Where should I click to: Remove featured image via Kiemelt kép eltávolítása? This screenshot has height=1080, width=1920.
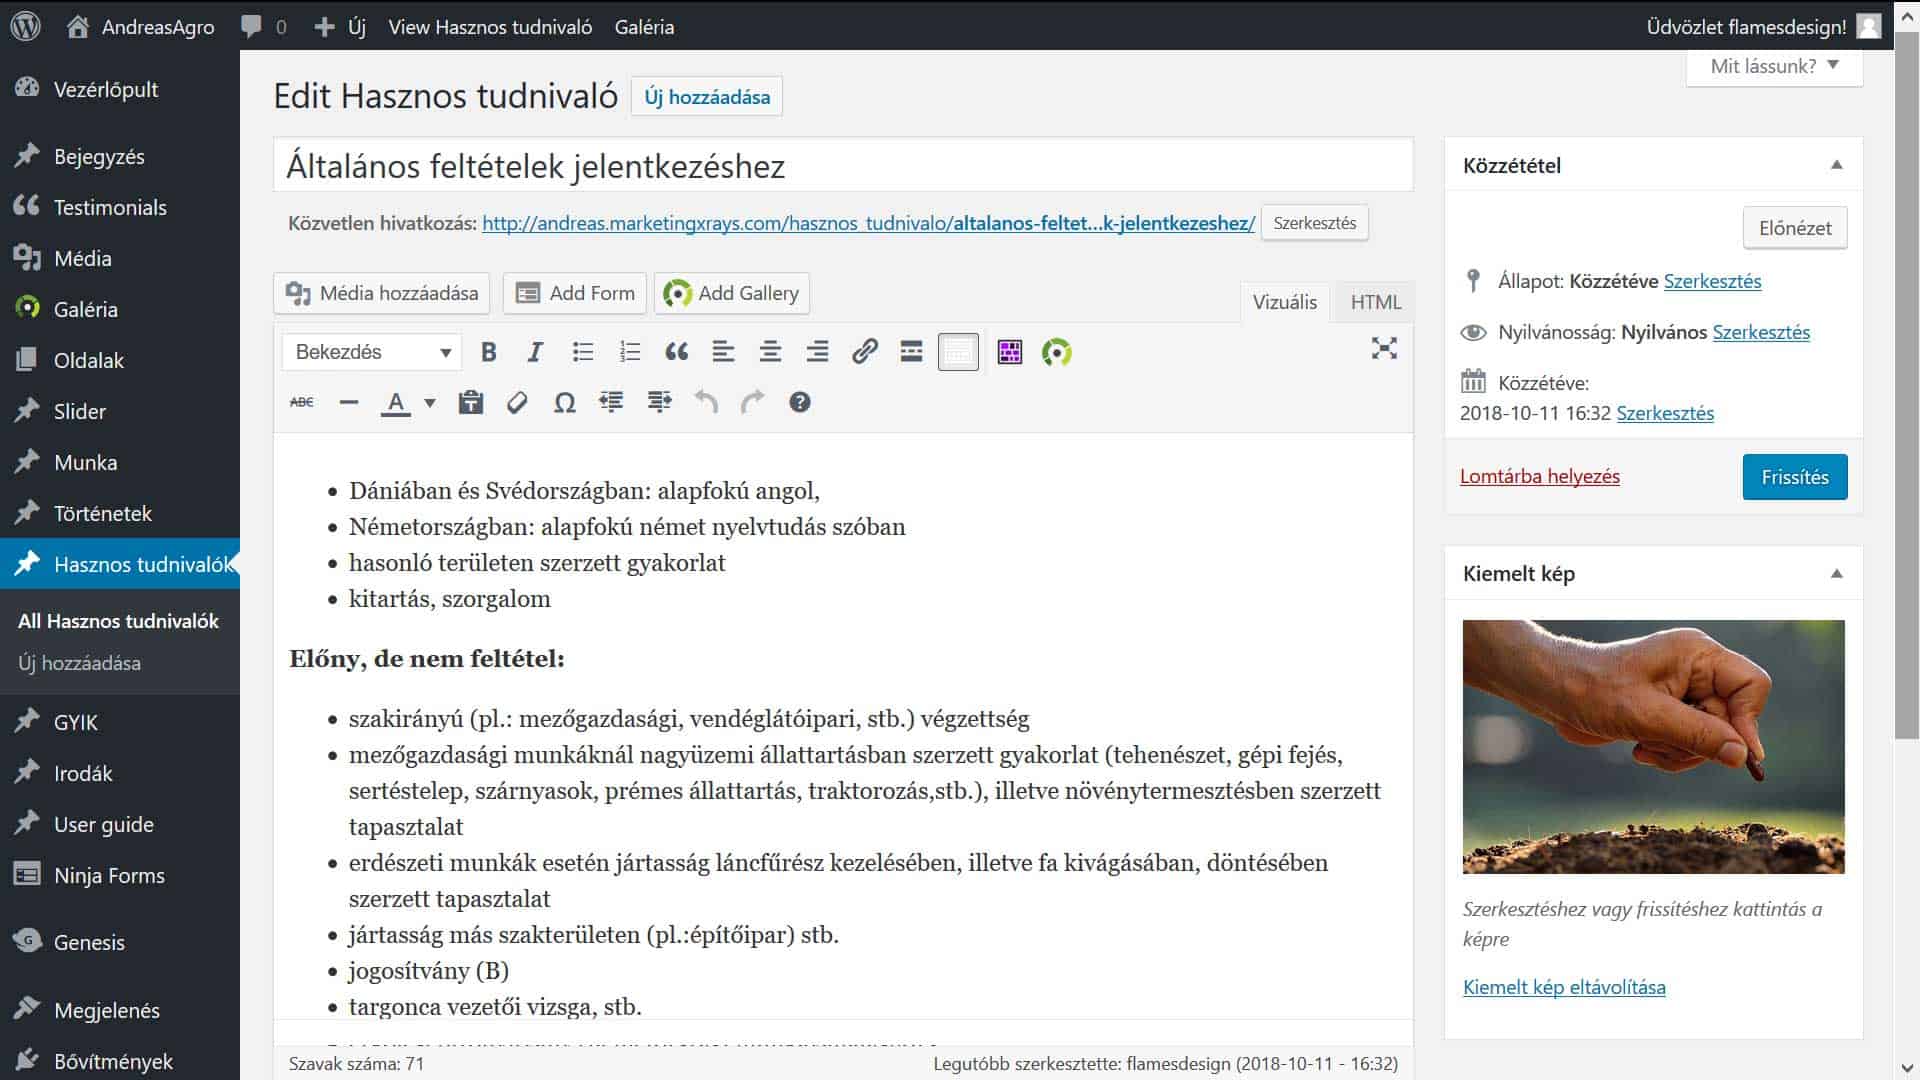coord(1564,987)
